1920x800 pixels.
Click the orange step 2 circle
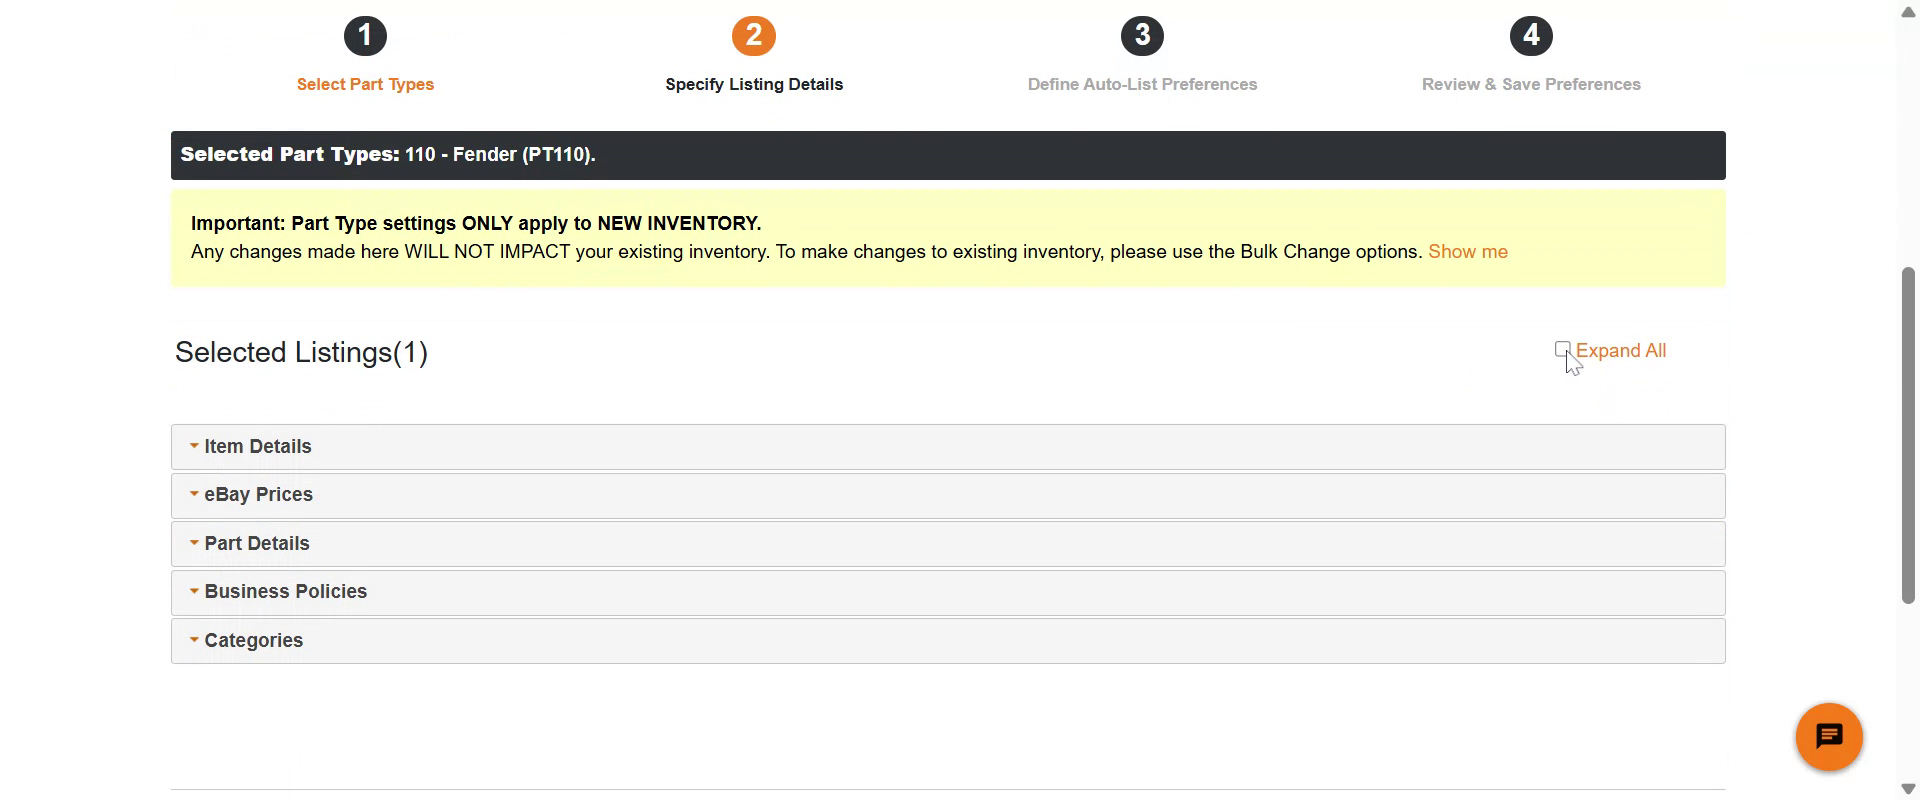pos(753,36)
